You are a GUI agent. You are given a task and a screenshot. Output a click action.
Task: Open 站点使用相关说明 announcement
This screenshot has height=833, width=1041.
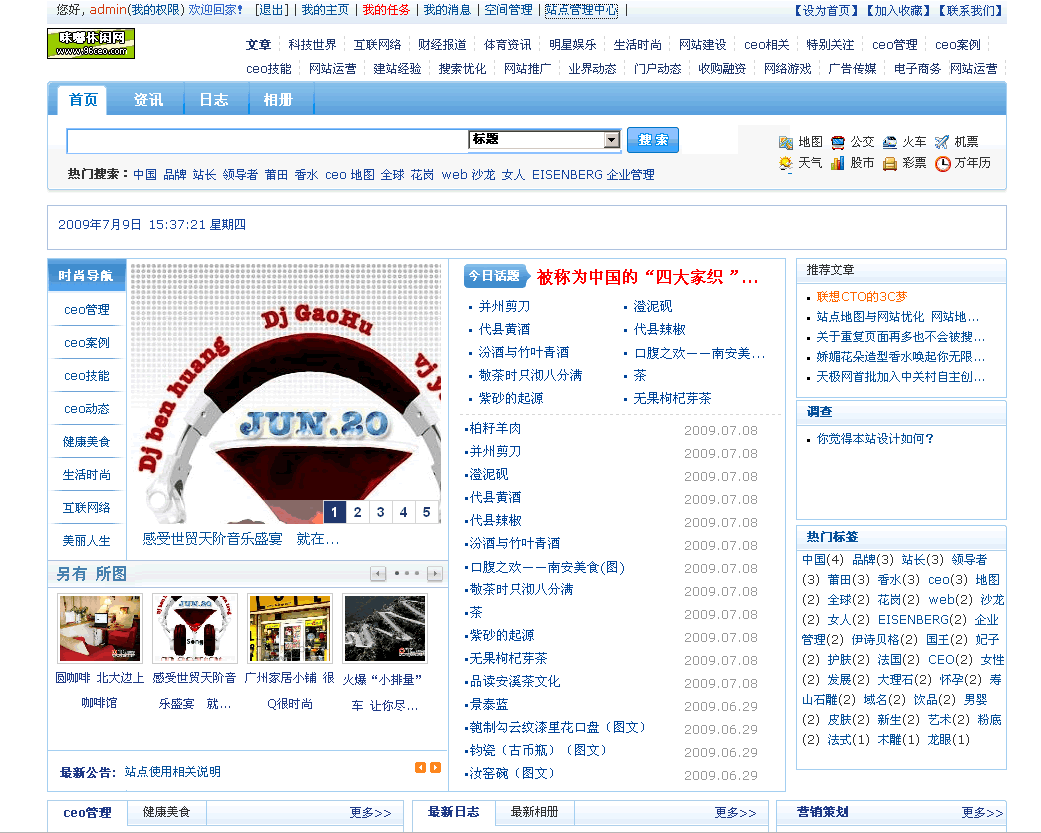(173, 772)
